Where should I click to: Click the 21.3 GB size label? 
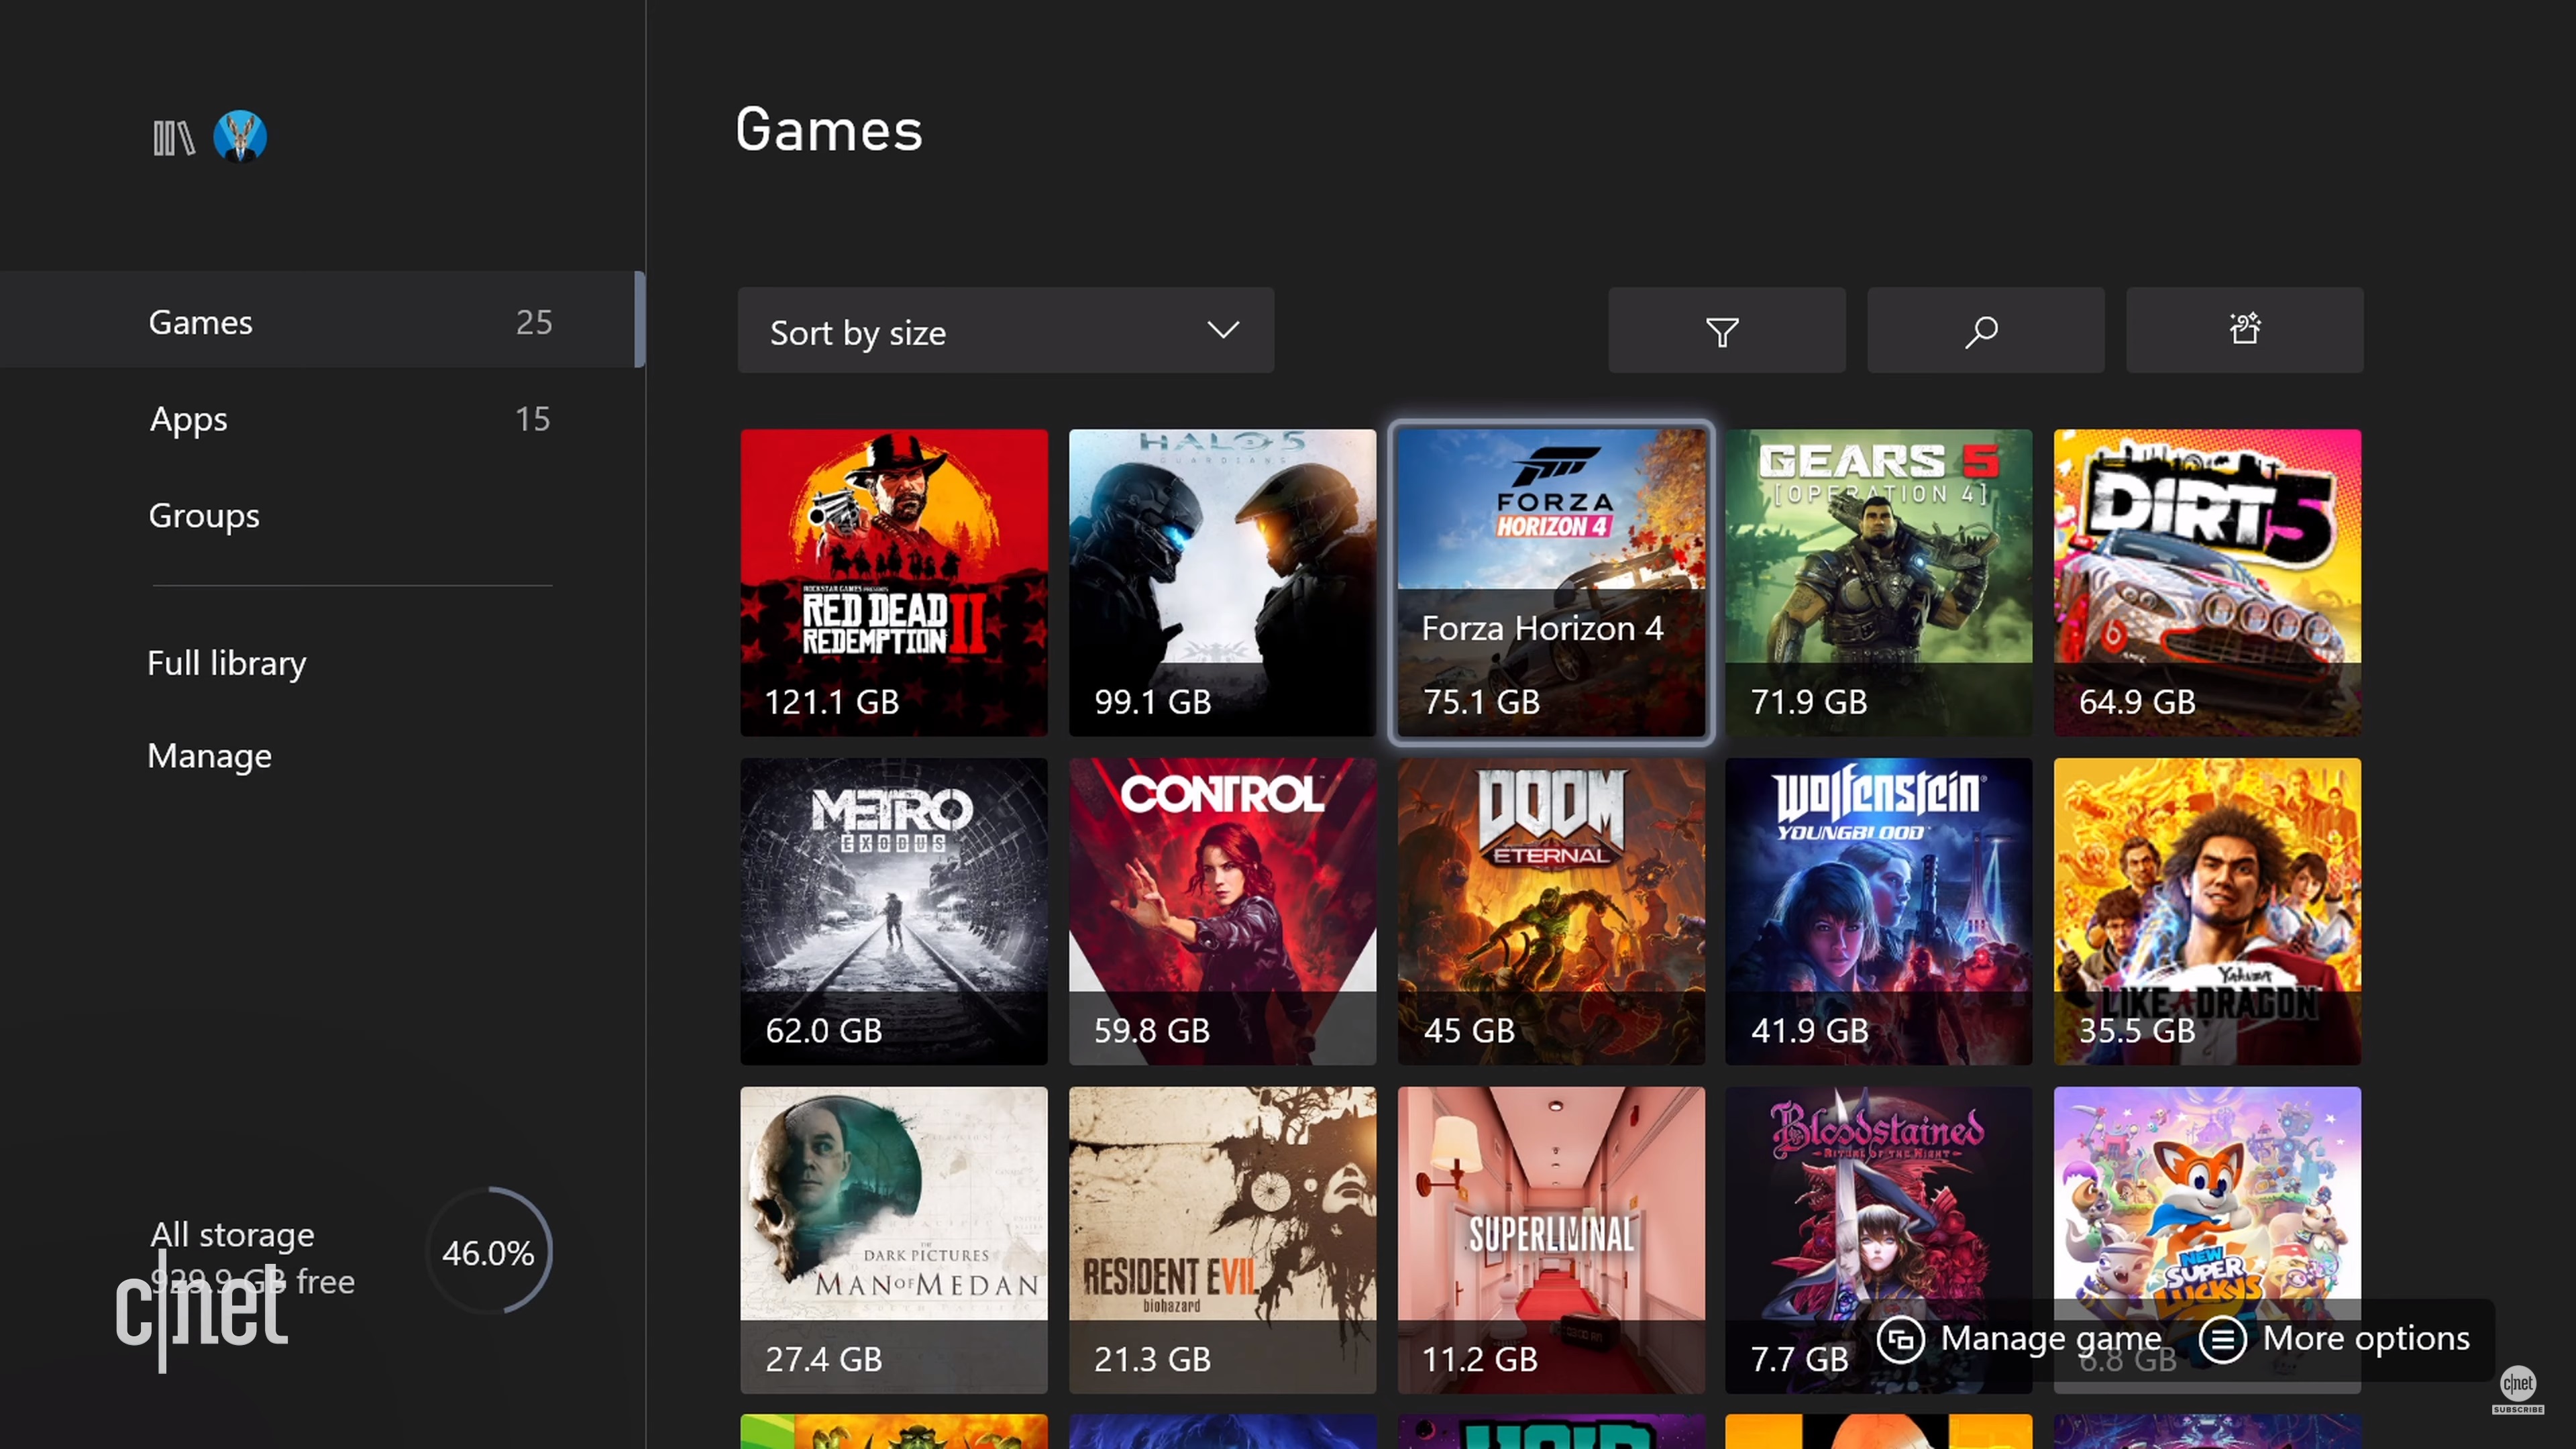(x=1152, y=1359)
